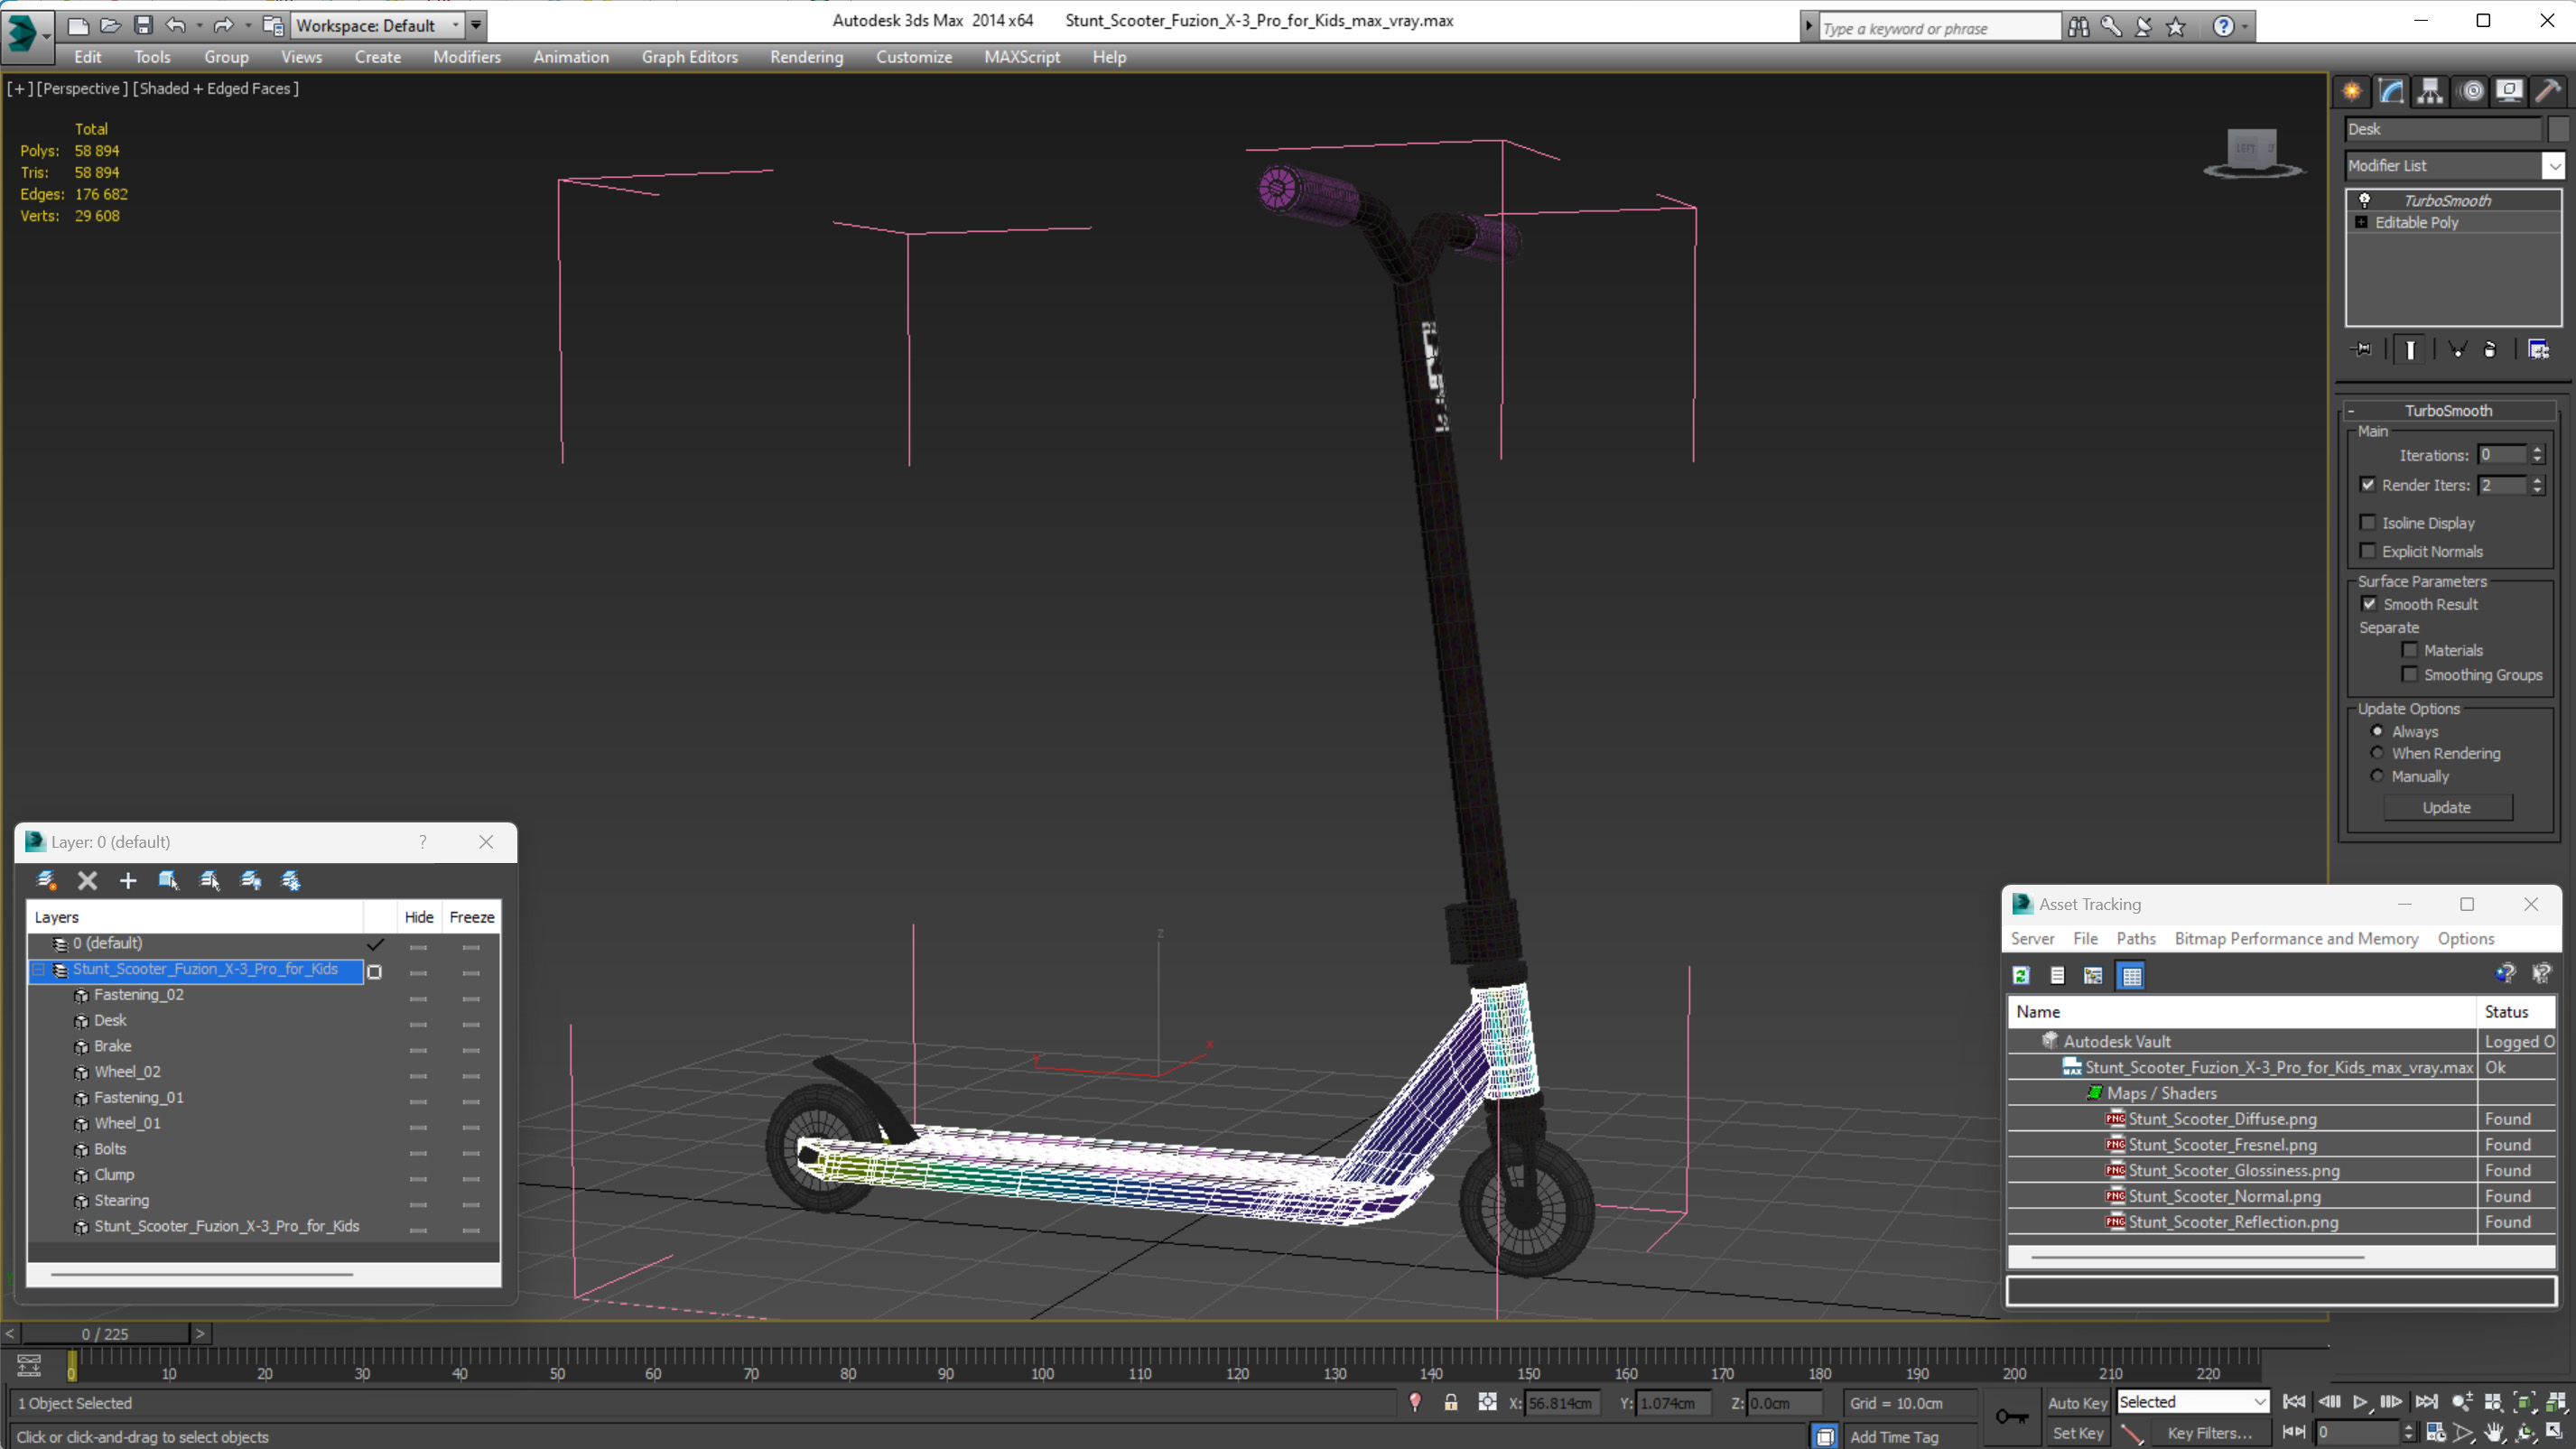Screen dimensions: 2576x1449
Task: Click the Selection Lock padlock icon
Action: [x=1450, y=1402]
